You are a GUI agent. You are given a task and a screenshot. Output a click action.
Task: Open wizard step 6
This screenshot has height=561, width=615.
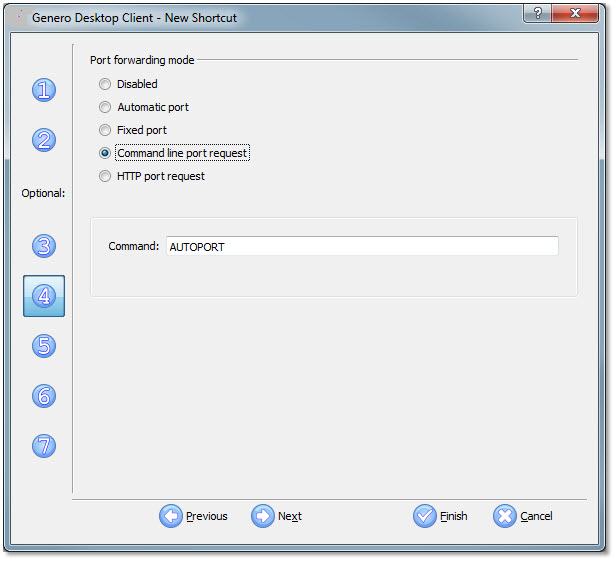point(44,395)
